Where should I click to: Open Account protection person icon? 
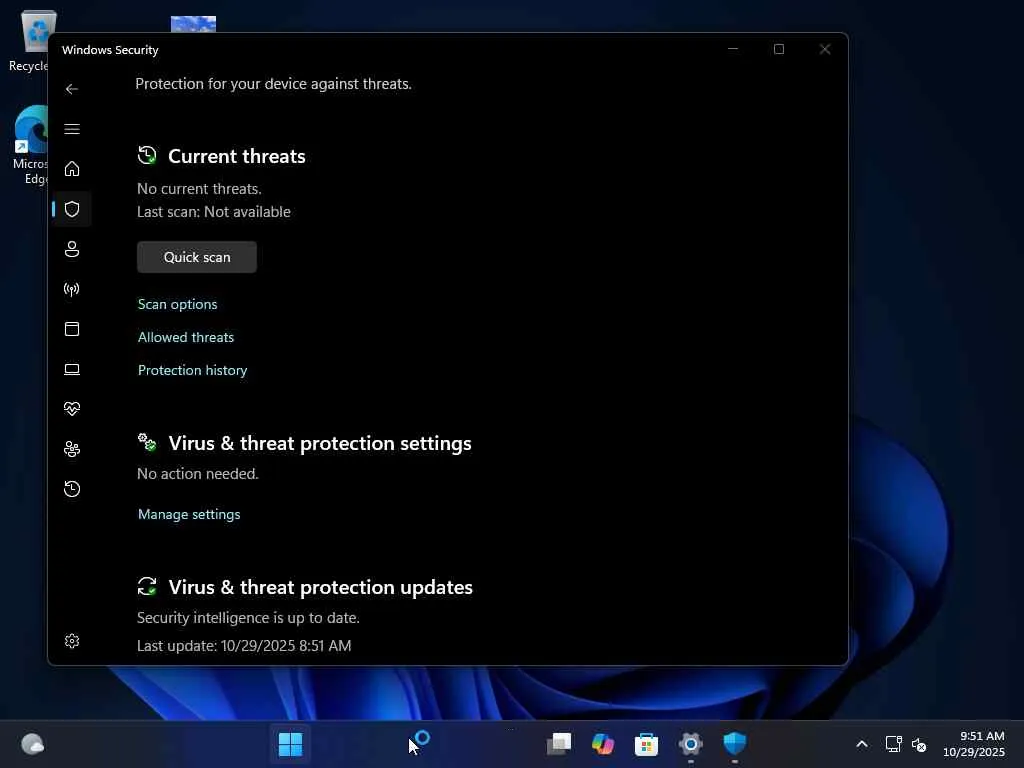(x=72, y=249)
